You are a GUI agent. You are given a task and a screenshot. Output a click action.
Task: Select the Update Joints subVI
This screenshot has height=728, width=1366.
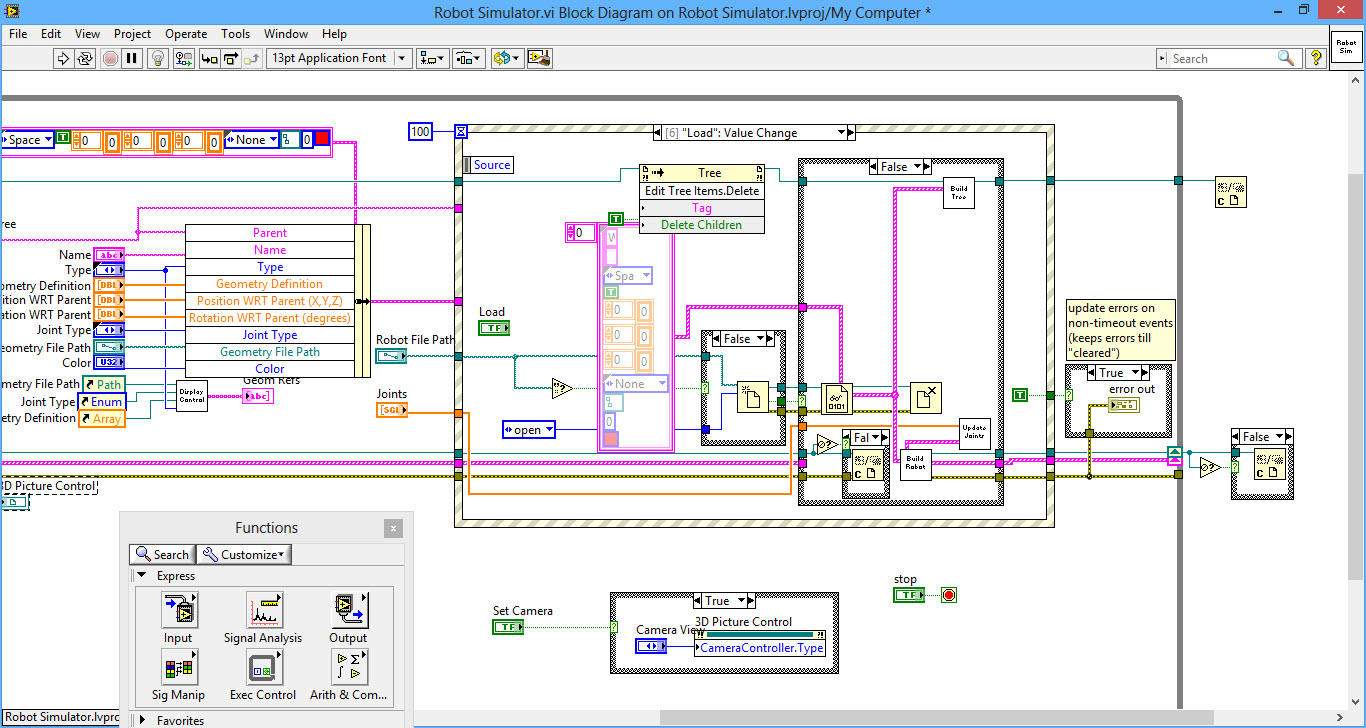point(974,432)
